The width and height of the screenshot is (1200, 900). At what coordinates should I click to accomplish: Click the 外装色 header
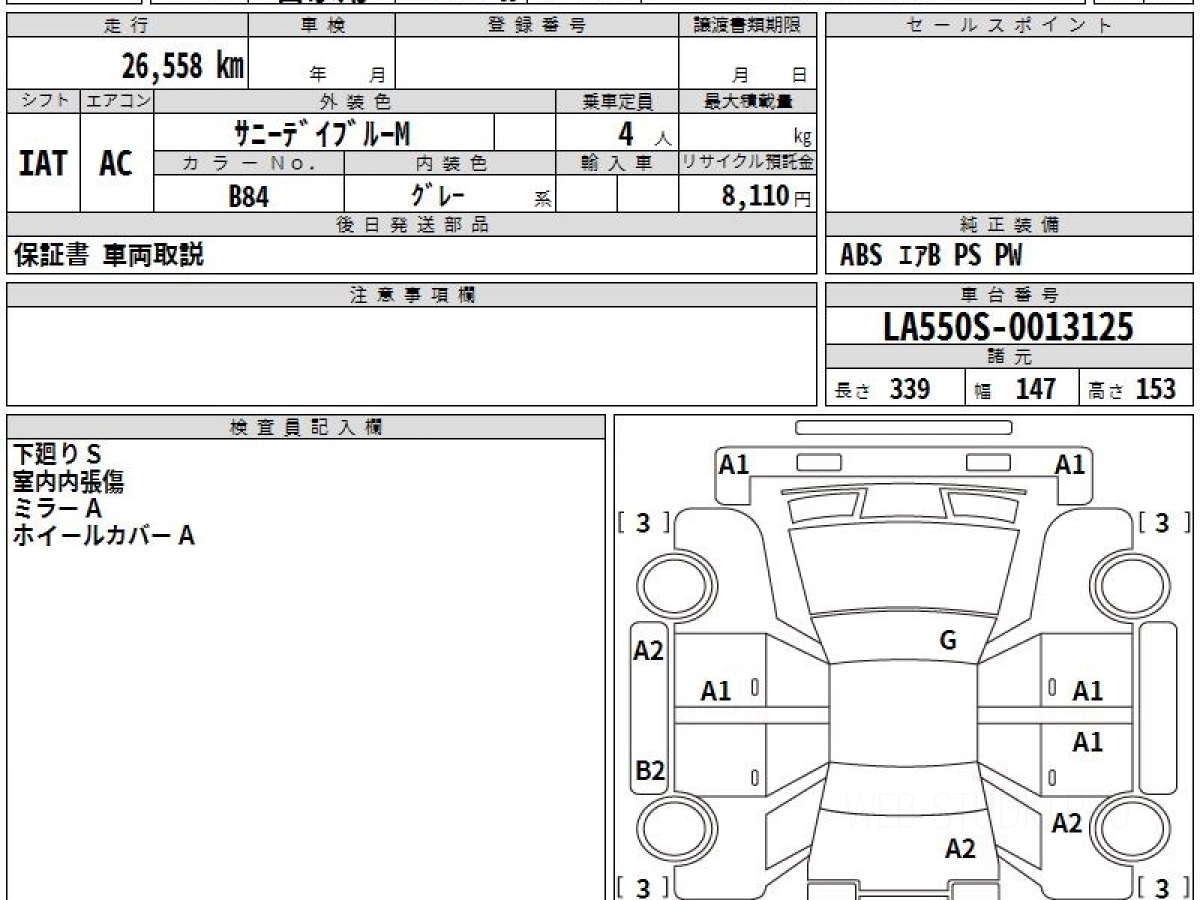pyautogui.click(x=355, y=101)
